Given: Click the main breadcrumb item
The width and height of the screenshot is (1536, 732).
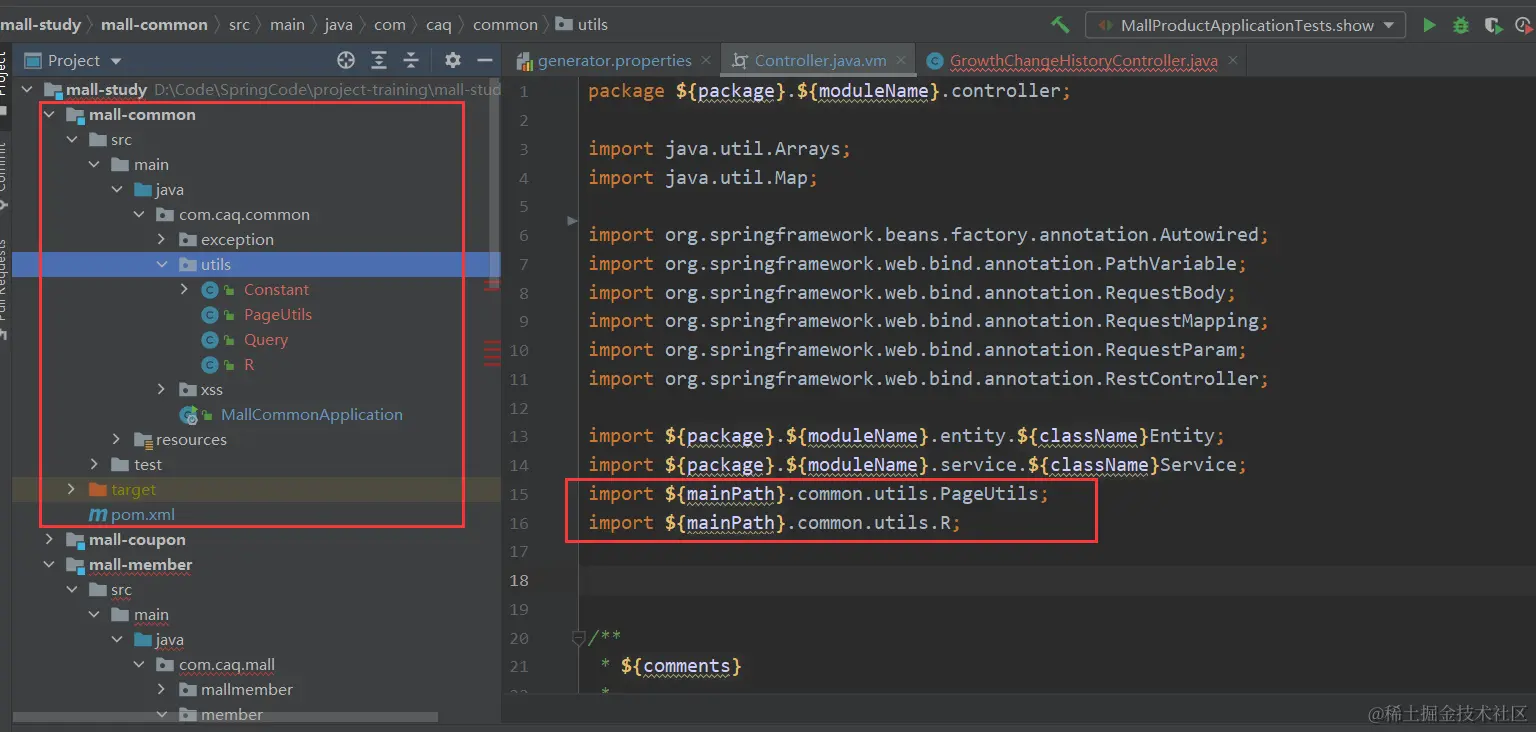Looking at the screenshot, I should pyautogui.click(x=287, y=25).
